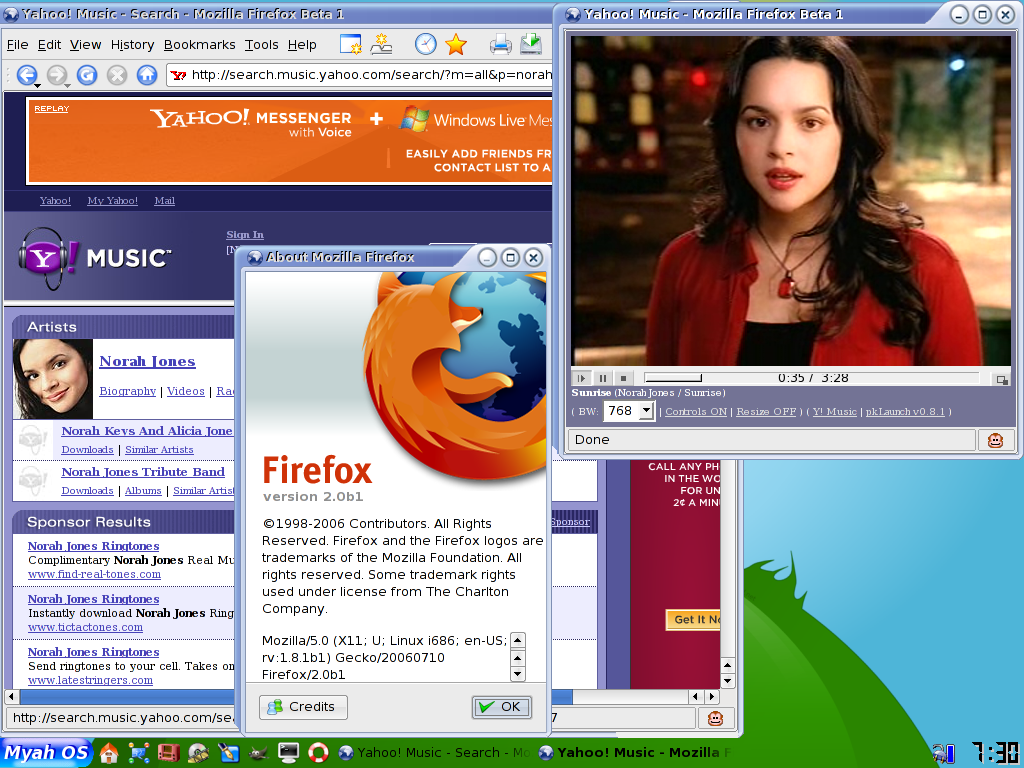Open a new window from the toolbar icon

pos(351,44)
